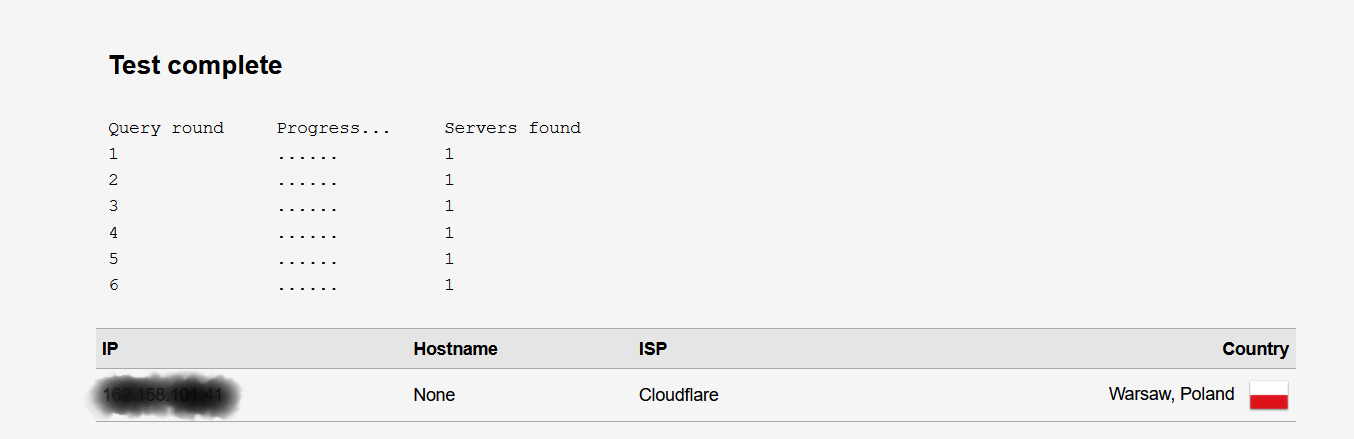Image resolution: width=1354 pixels, height=439 pixels.
Task: Click servers found value for round 2
Action: coord(449,180)
